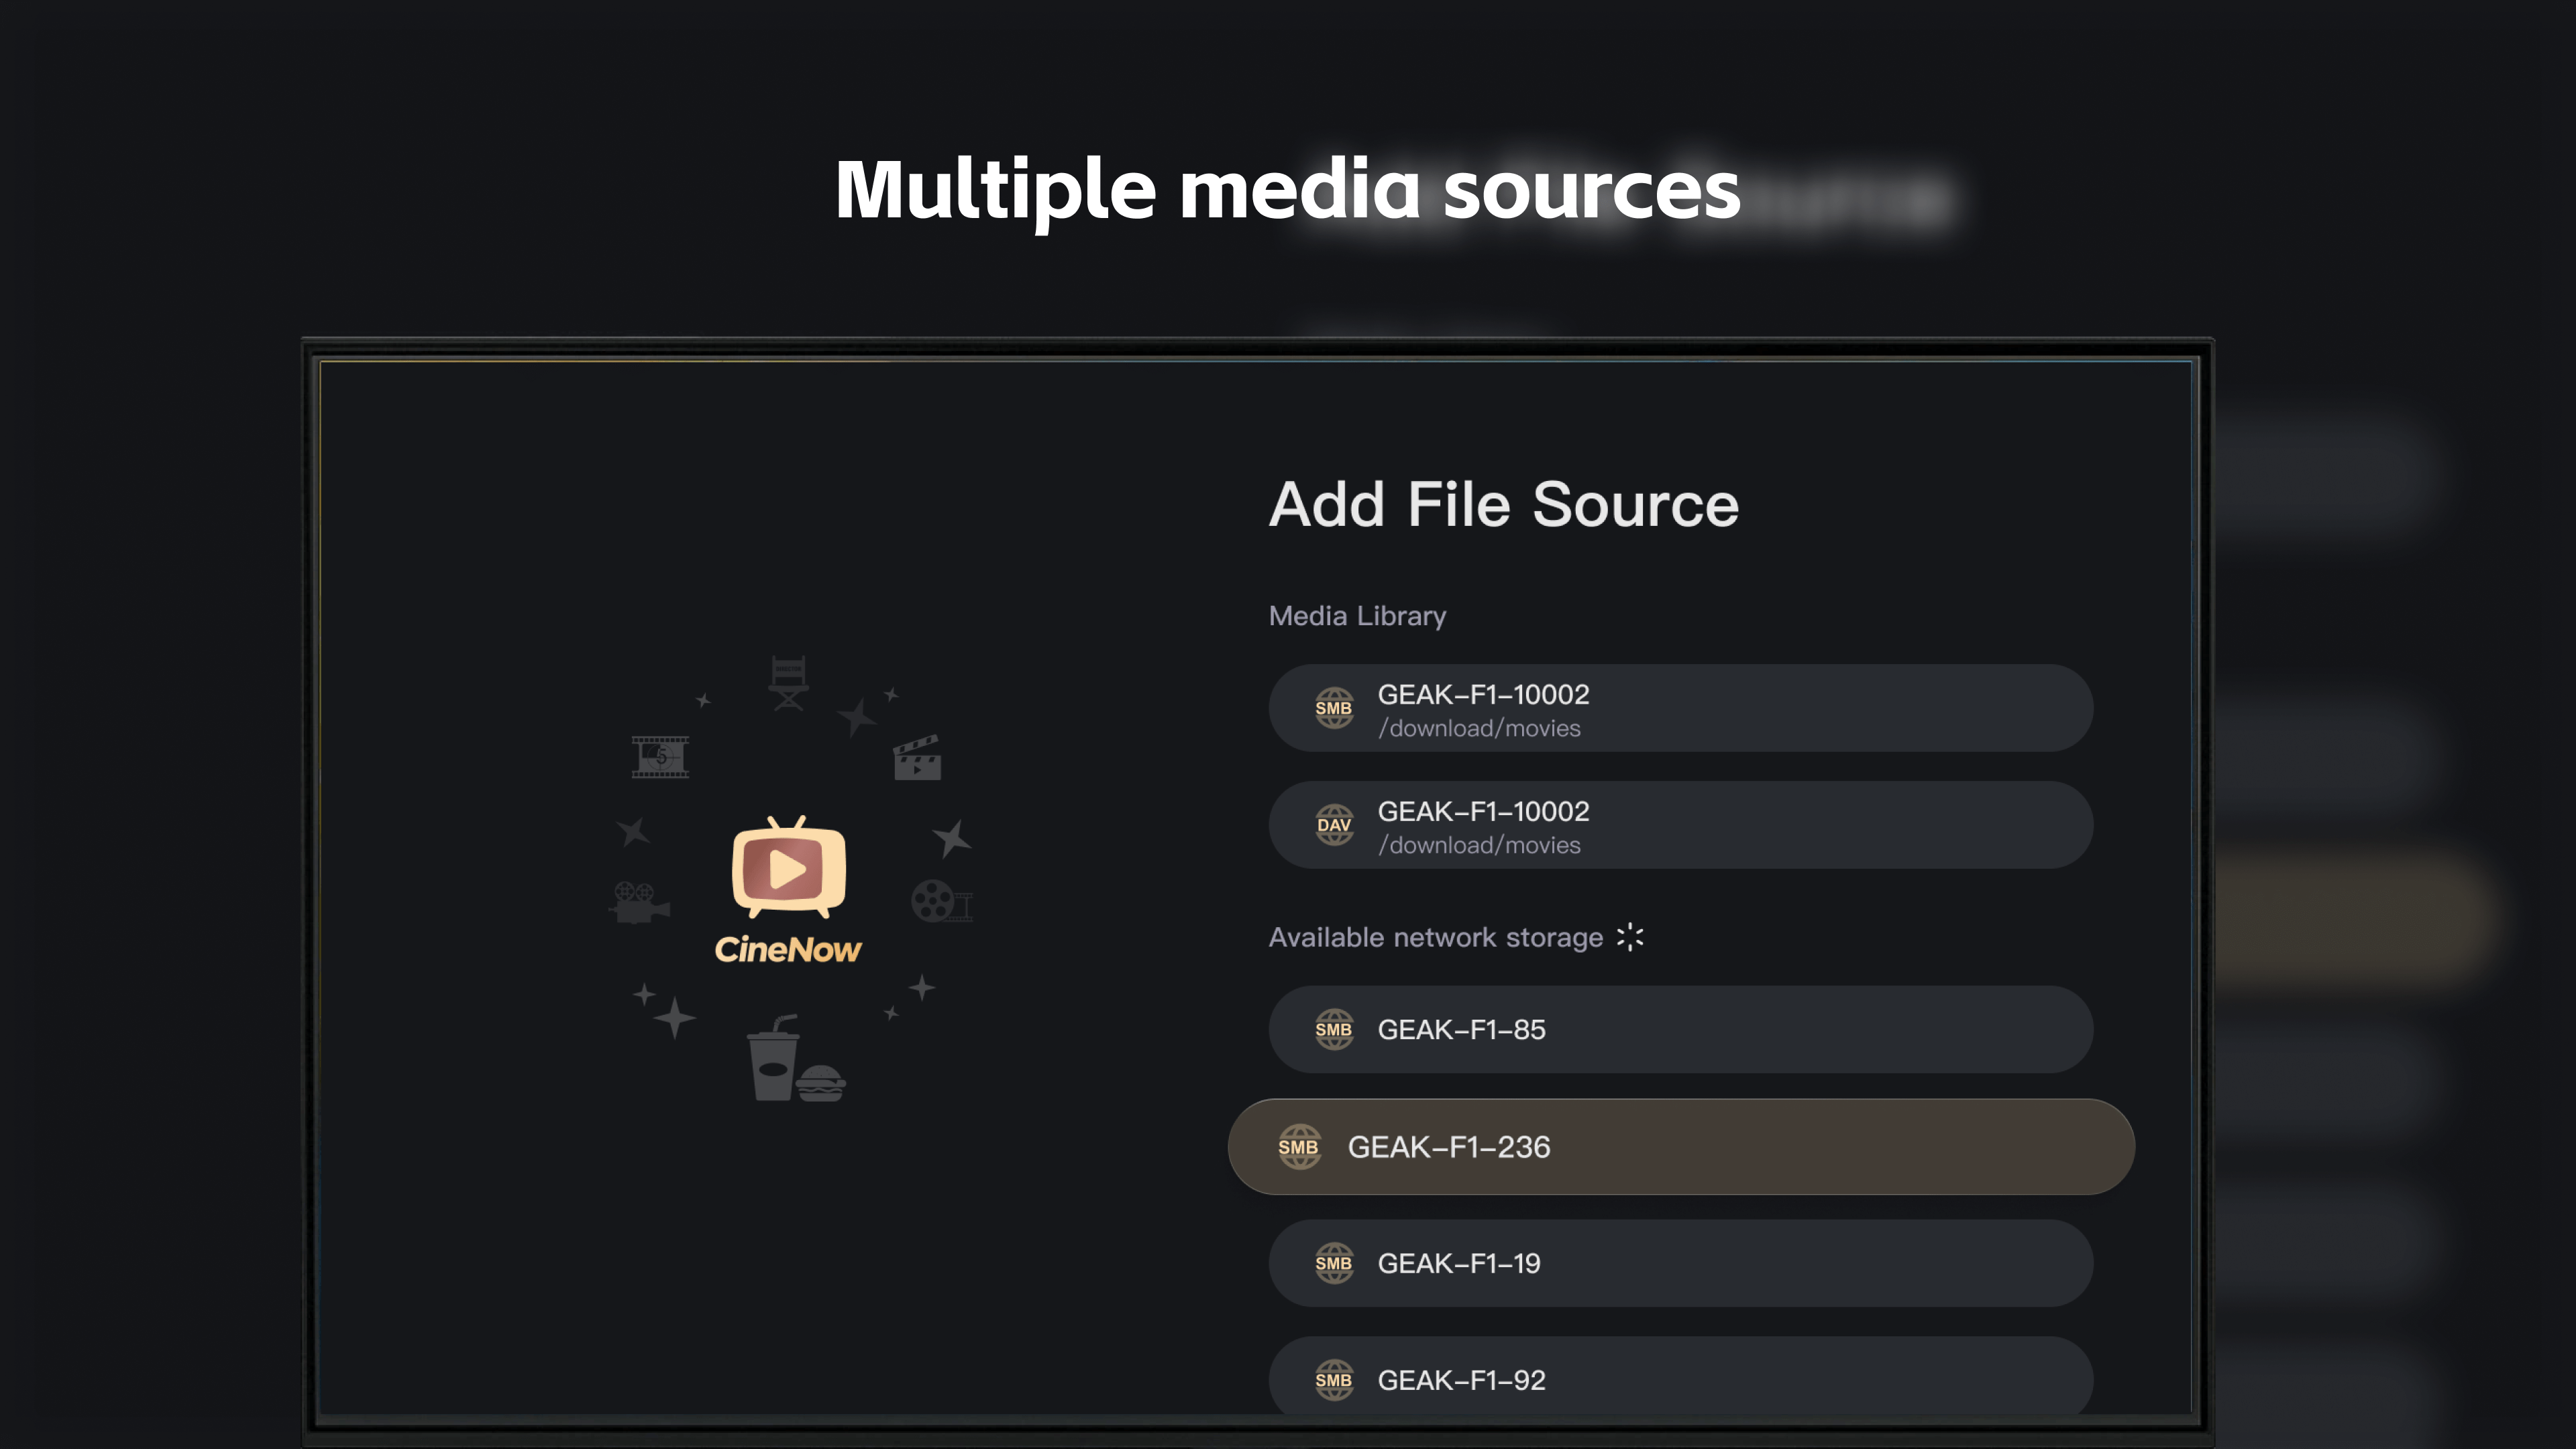
Task: Click SMB globe icon beside GEAK-F1-92
Action: click(x=1334, y=1380)
